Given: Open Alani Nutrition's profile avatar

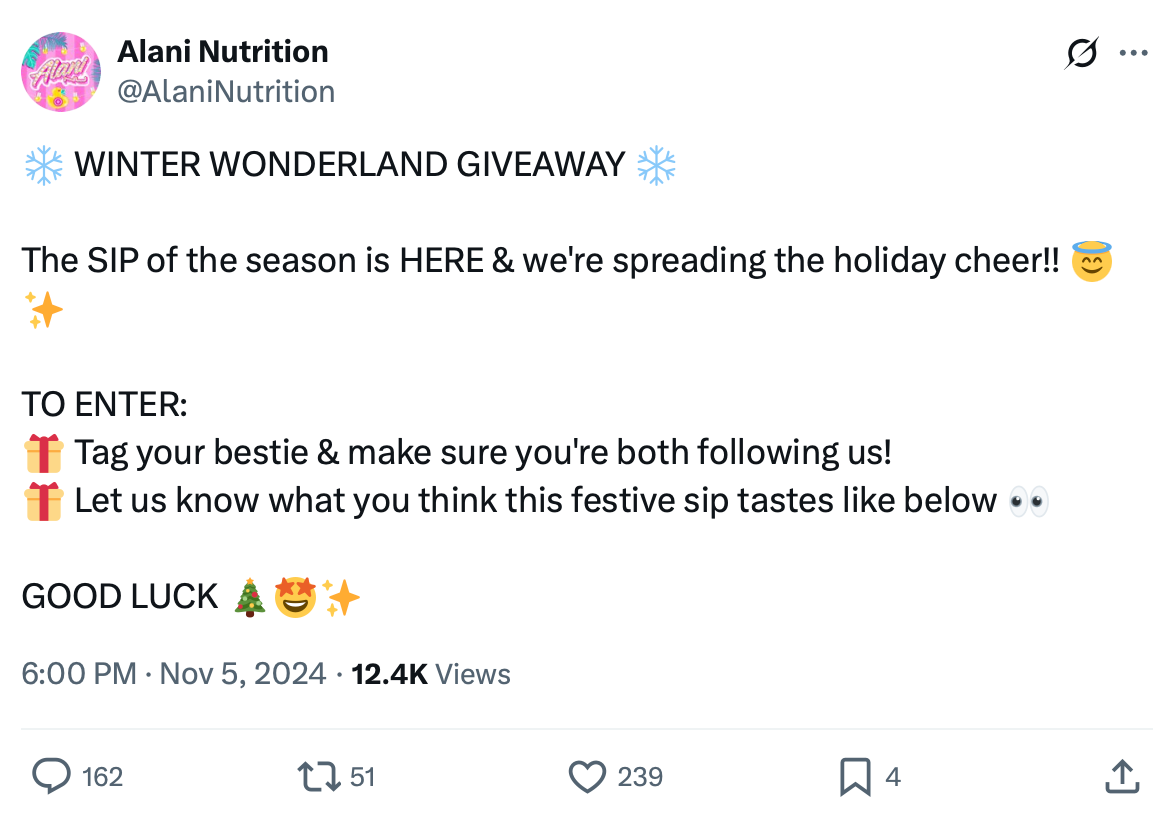Looking at the screenshot, I should [61, 72].
